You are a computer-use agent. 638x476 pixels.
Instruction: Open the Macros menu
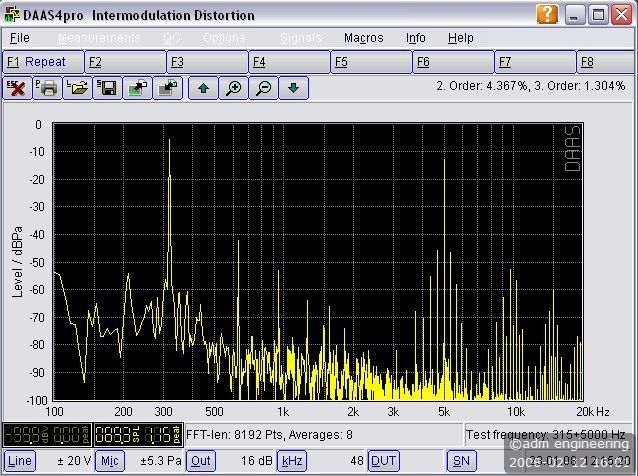coord(363,38)
